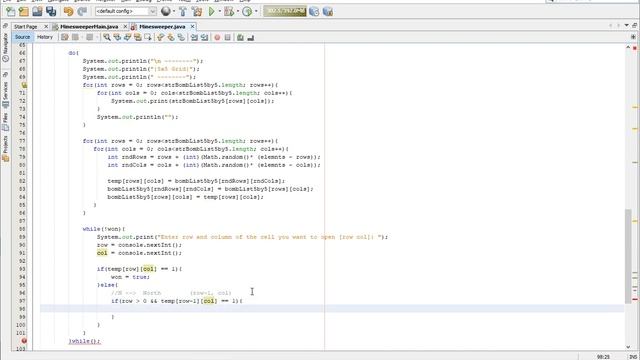Switch to the Start Page tab

pos(25,27)
